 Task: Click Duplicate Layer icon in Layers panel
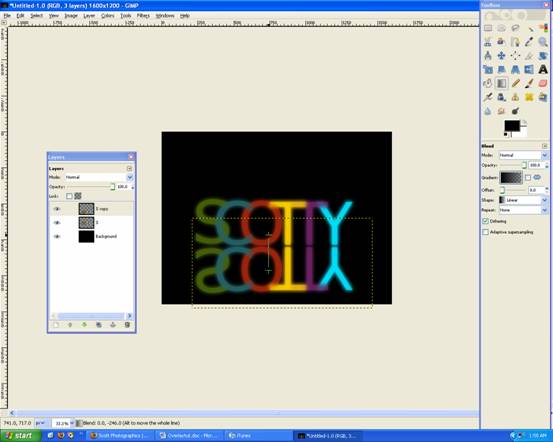99,325
